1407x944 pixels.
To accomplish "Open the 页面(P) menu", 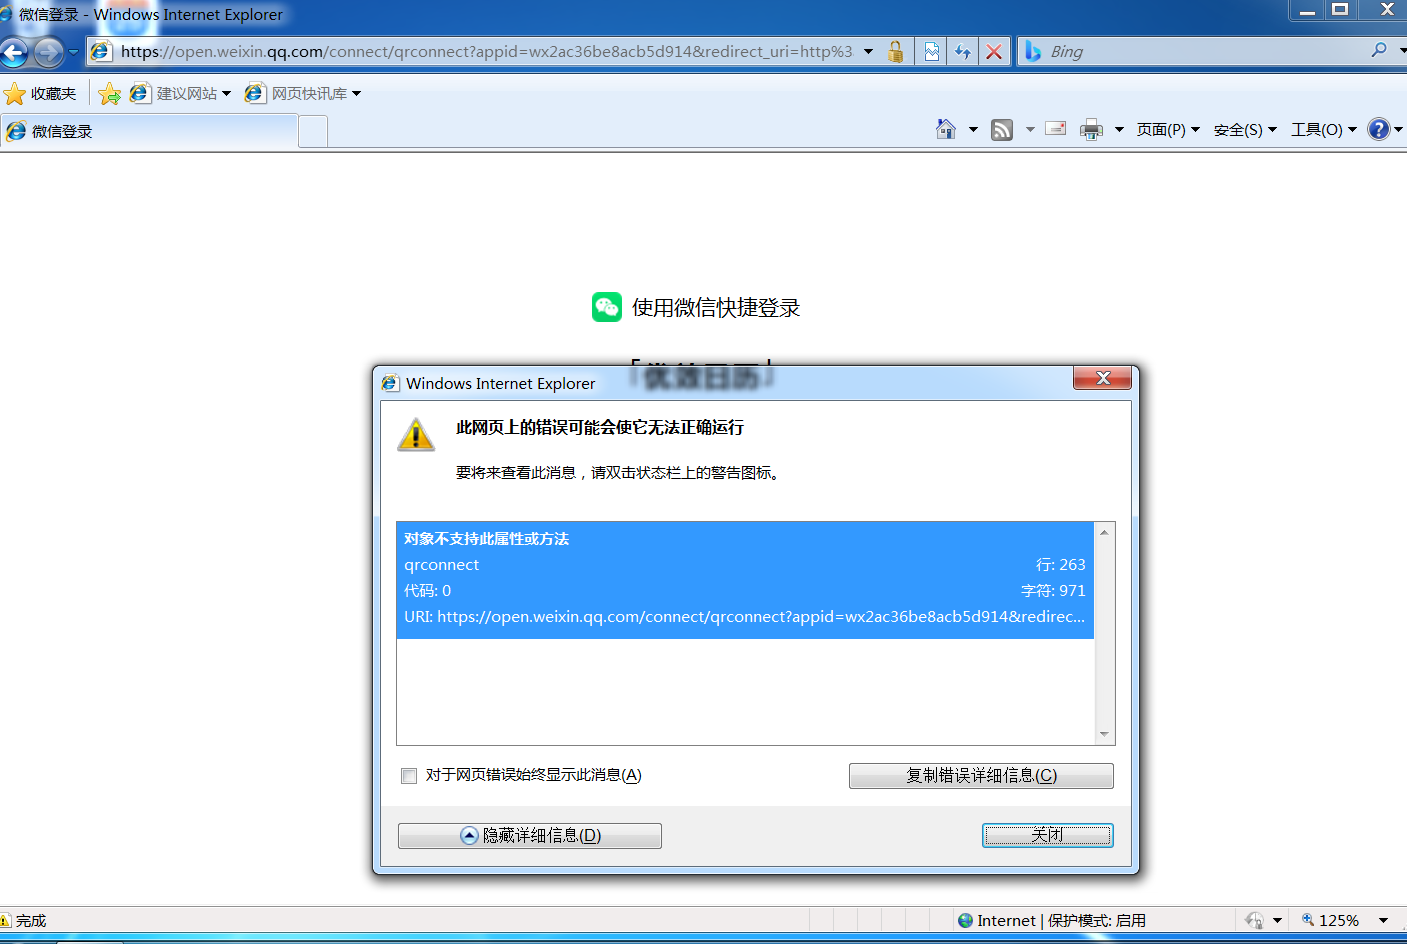I will [x=1168, y=129].
